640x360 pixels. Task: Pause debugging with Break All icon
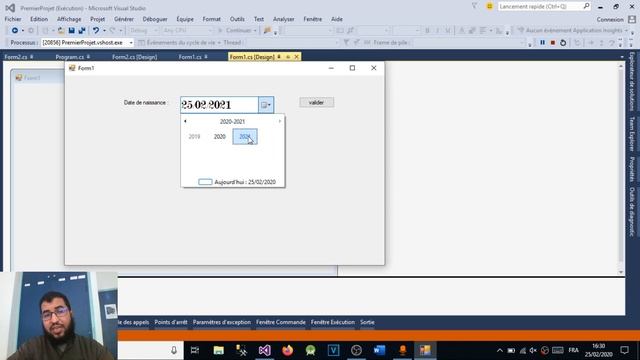point(542,42)
